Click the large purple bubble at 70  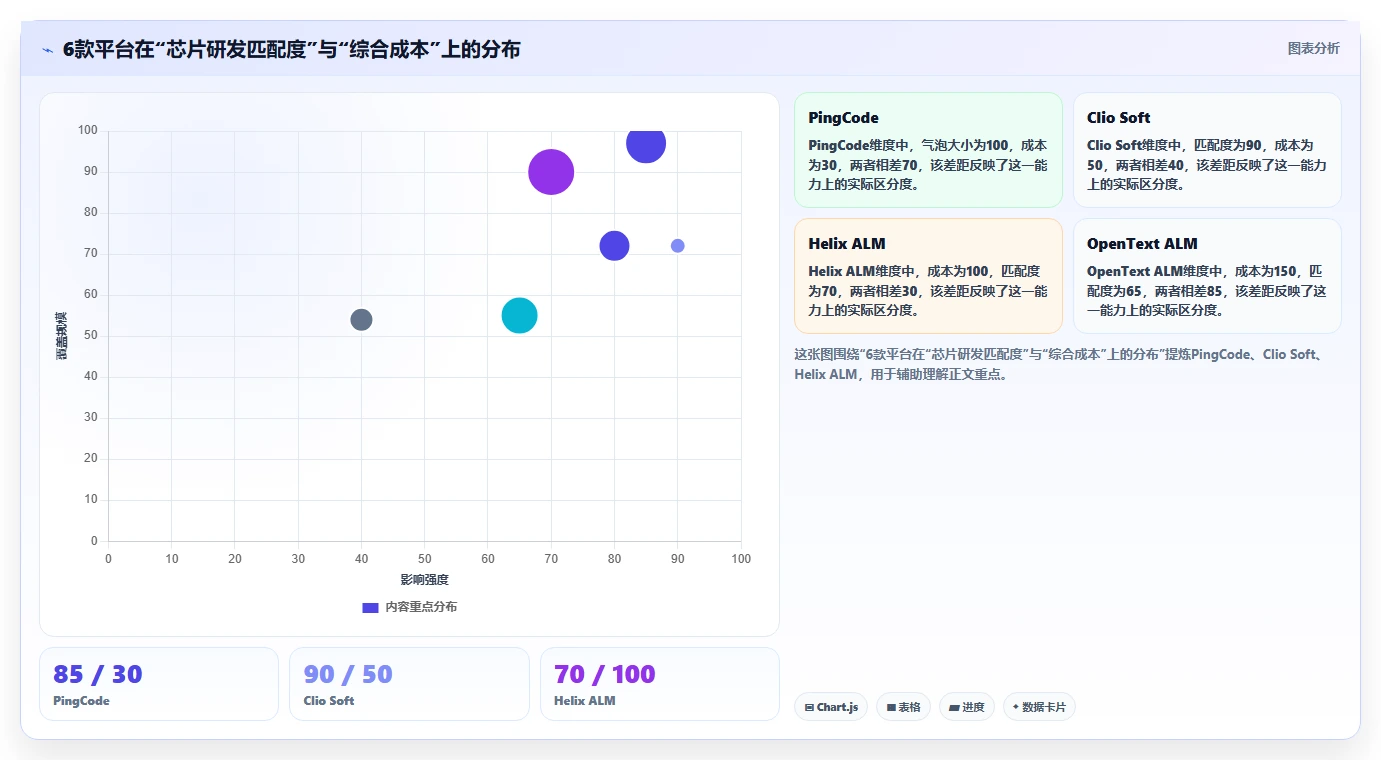click(x=551, y=172)
